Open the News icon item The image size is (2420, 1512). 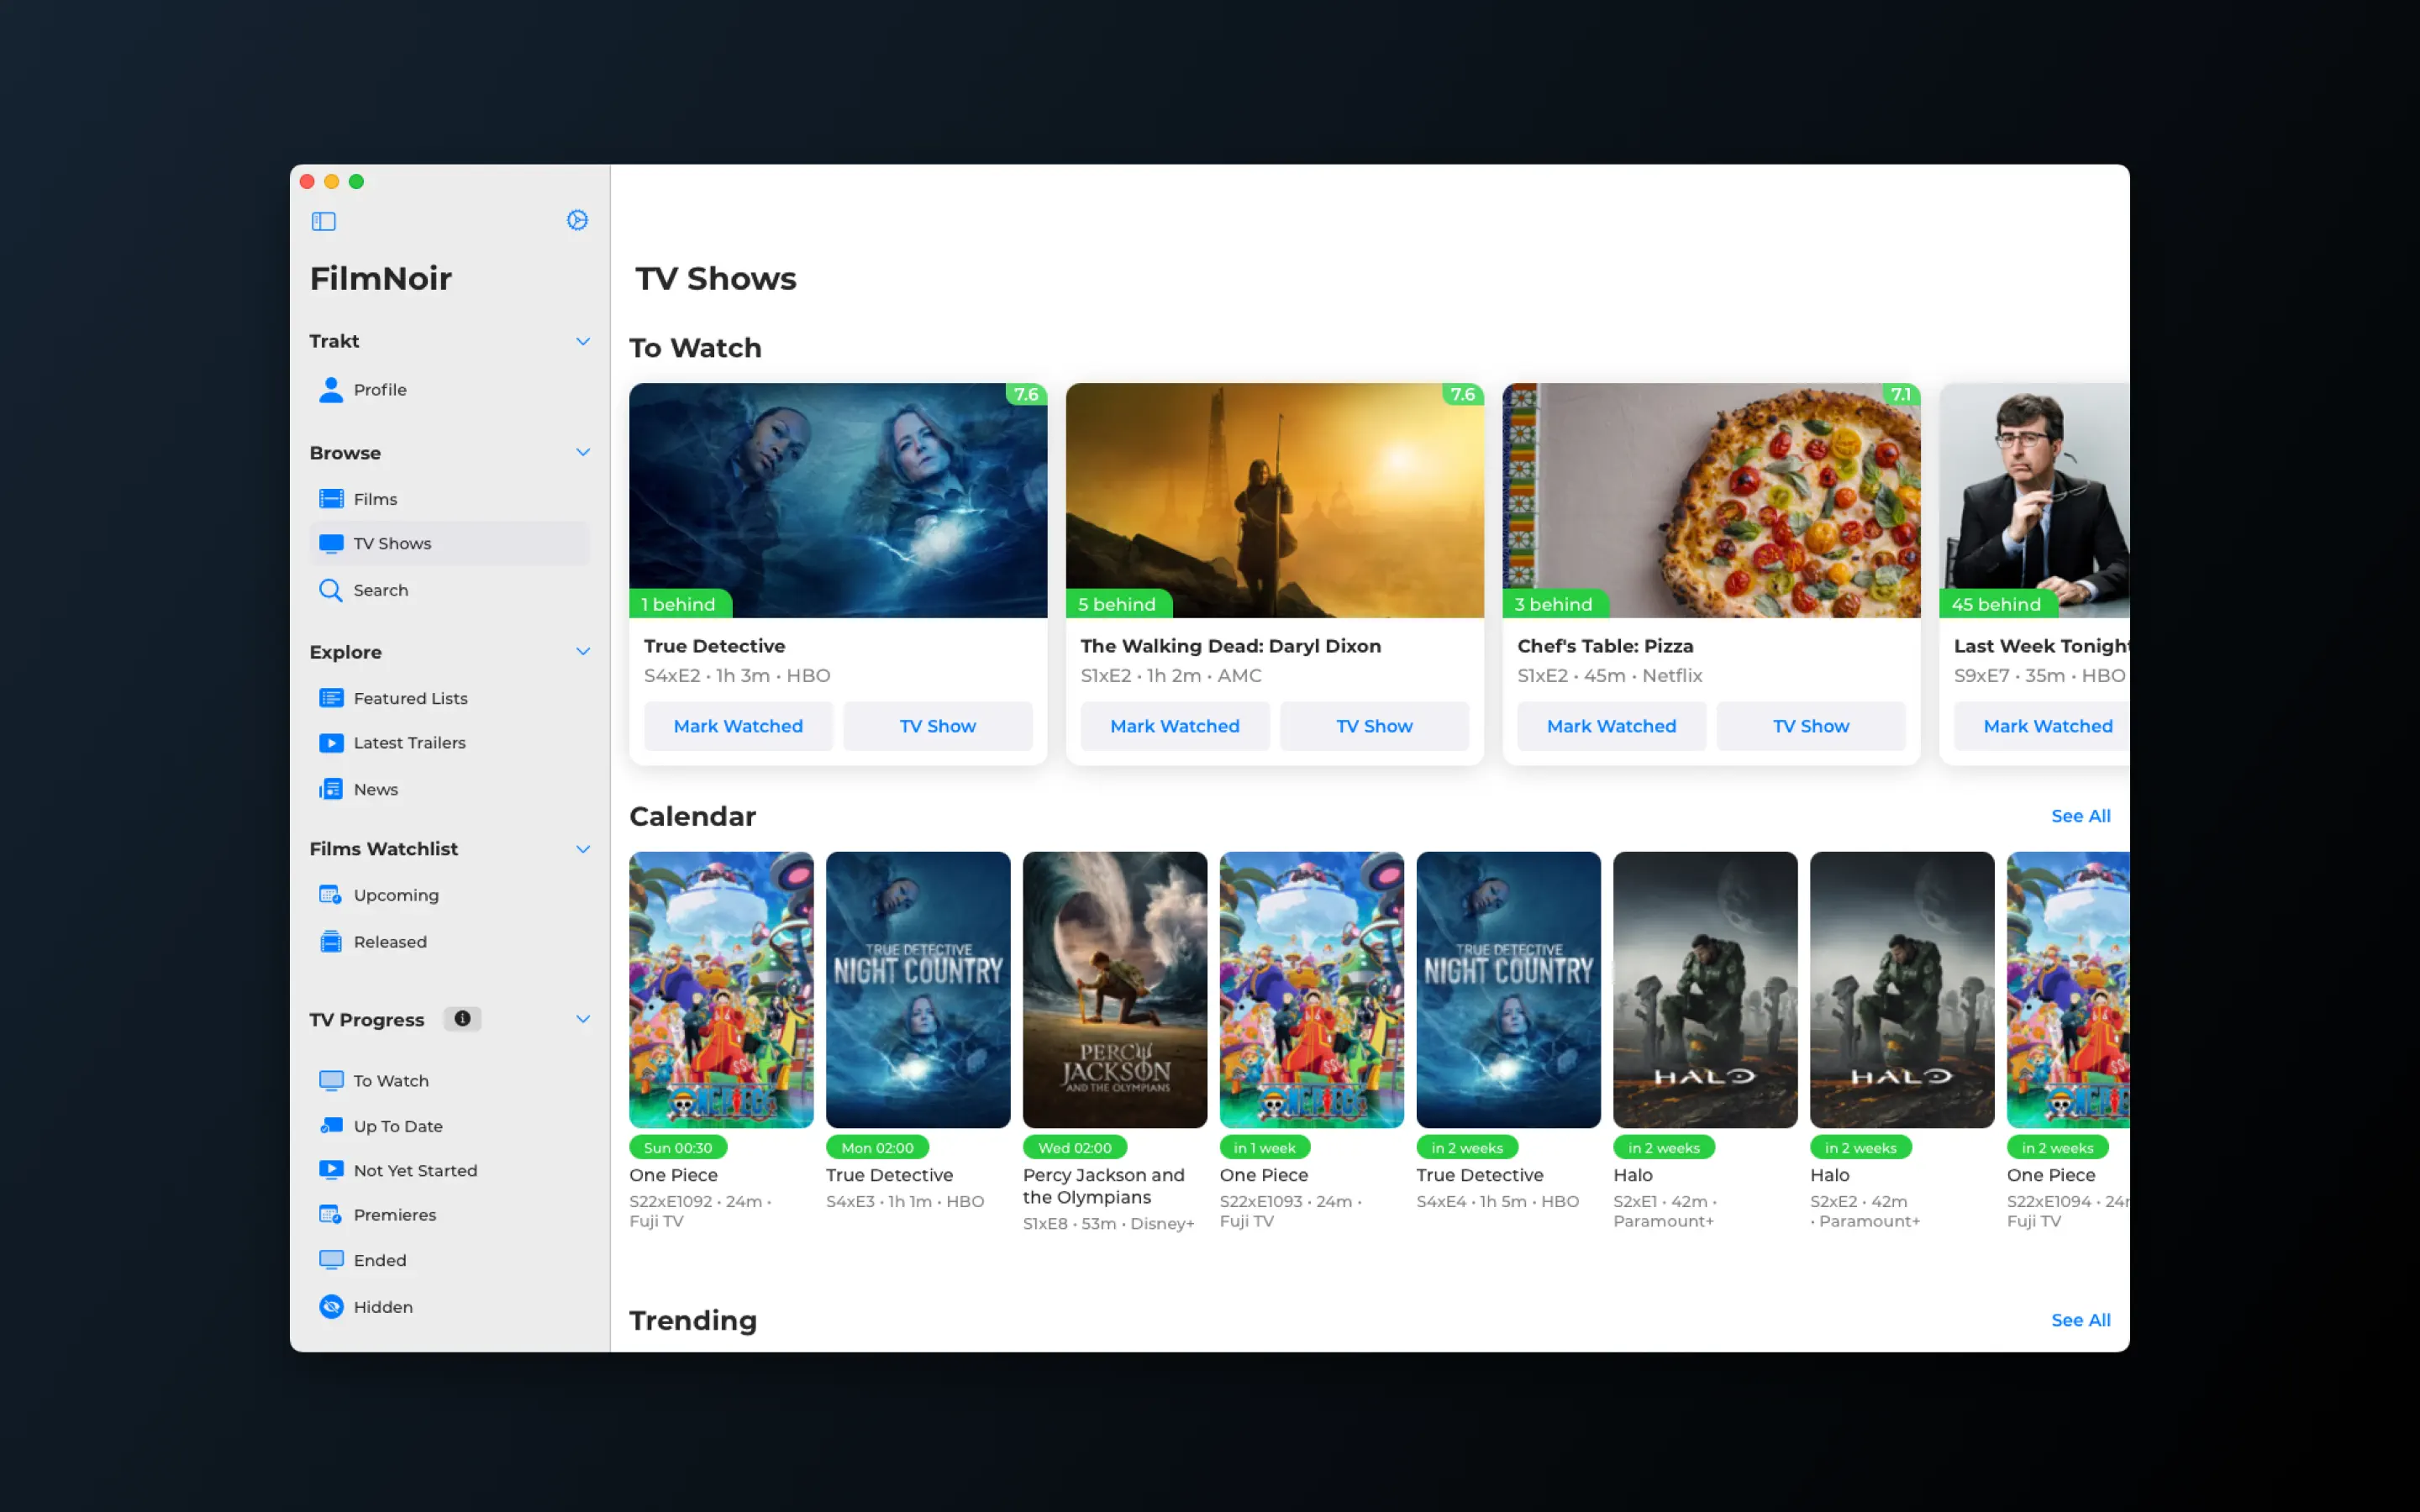(x=331, y=789)
